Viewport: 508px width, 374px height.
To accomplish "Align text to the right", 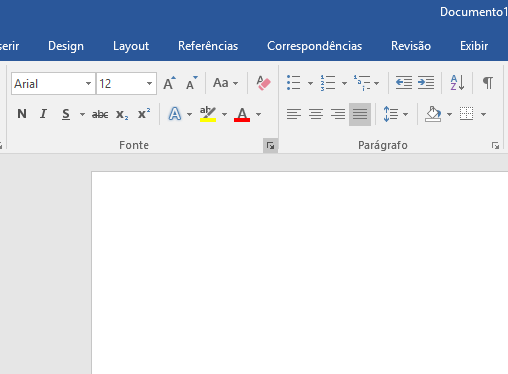I will (338, 114).
